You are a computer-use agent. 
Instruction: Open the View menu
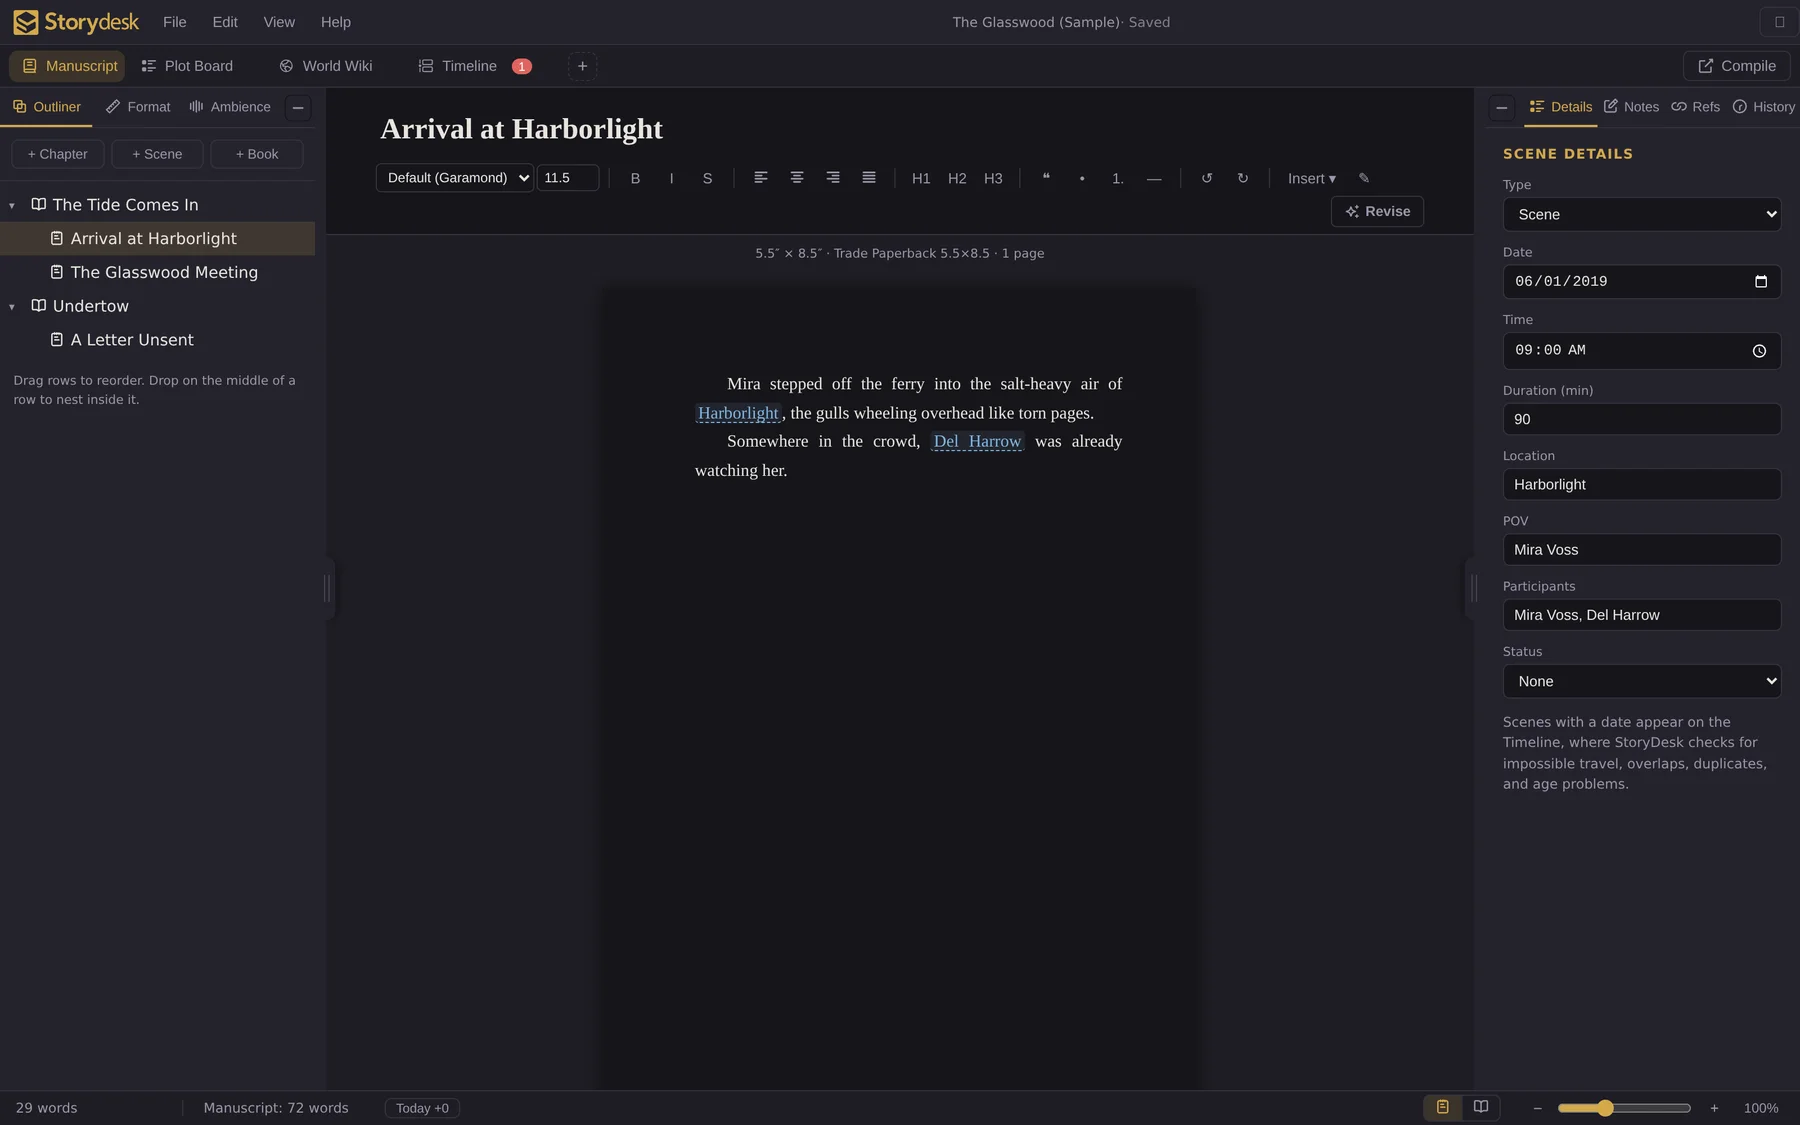coord(279,22)
